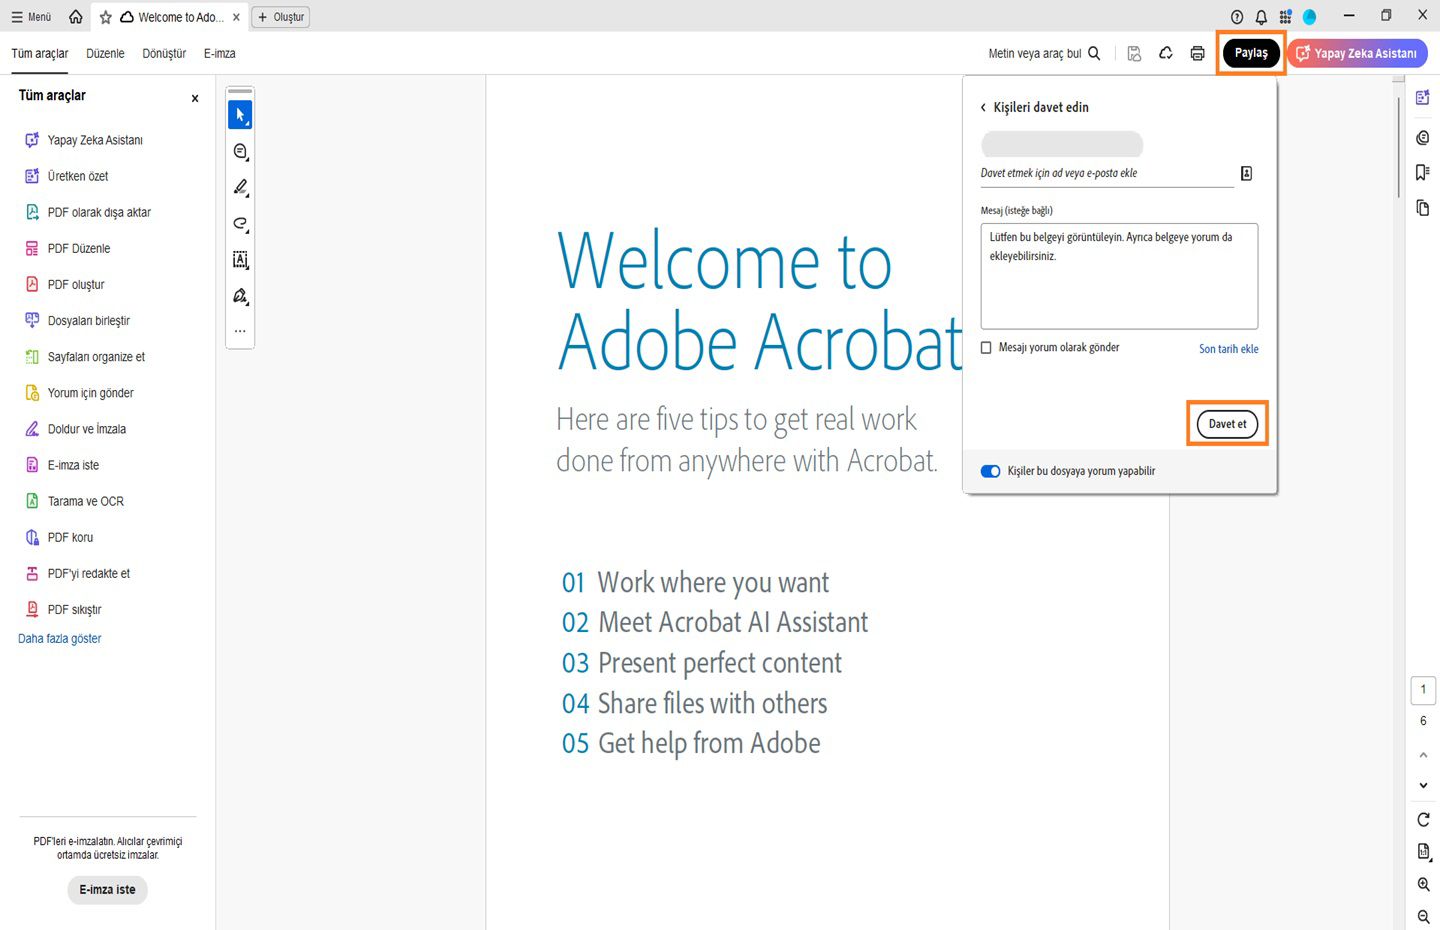Click the Davet et button
Viewport: 1440px width, 930px height.
(1227, 424)
